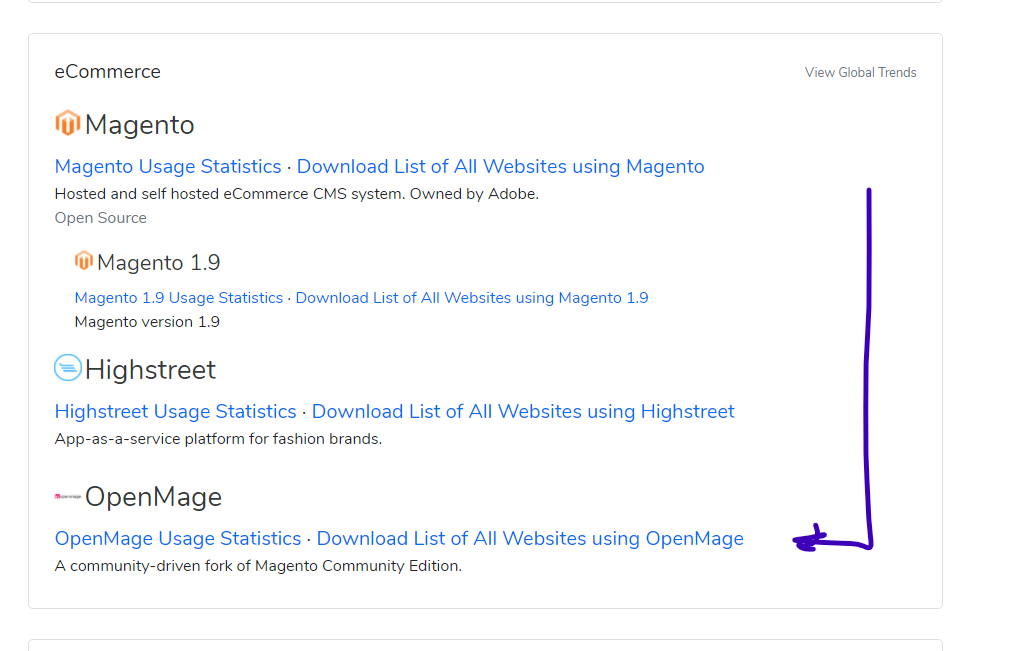The height and width of the screenshot is (651, 1017).
Task: Open Highstreet Usage Statistics link
Action: click(x=175, y=412)
